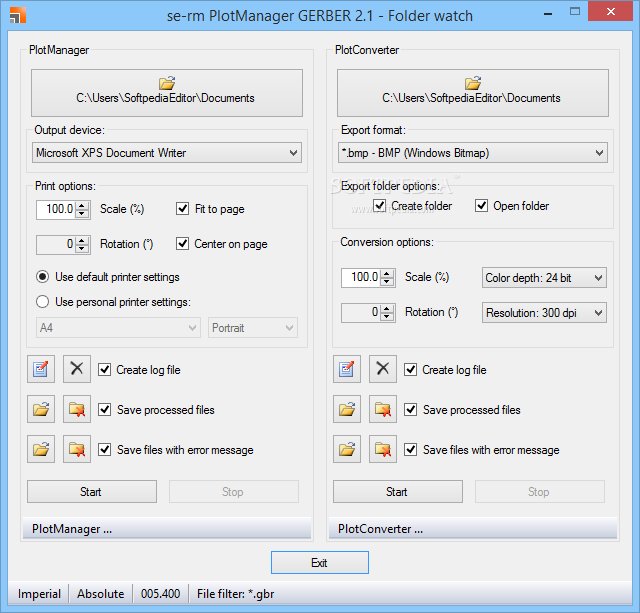Toggle Create folder checkbox
Image resolution: width=640 pixels, height=613 pixels.
[x=380, y=205]
